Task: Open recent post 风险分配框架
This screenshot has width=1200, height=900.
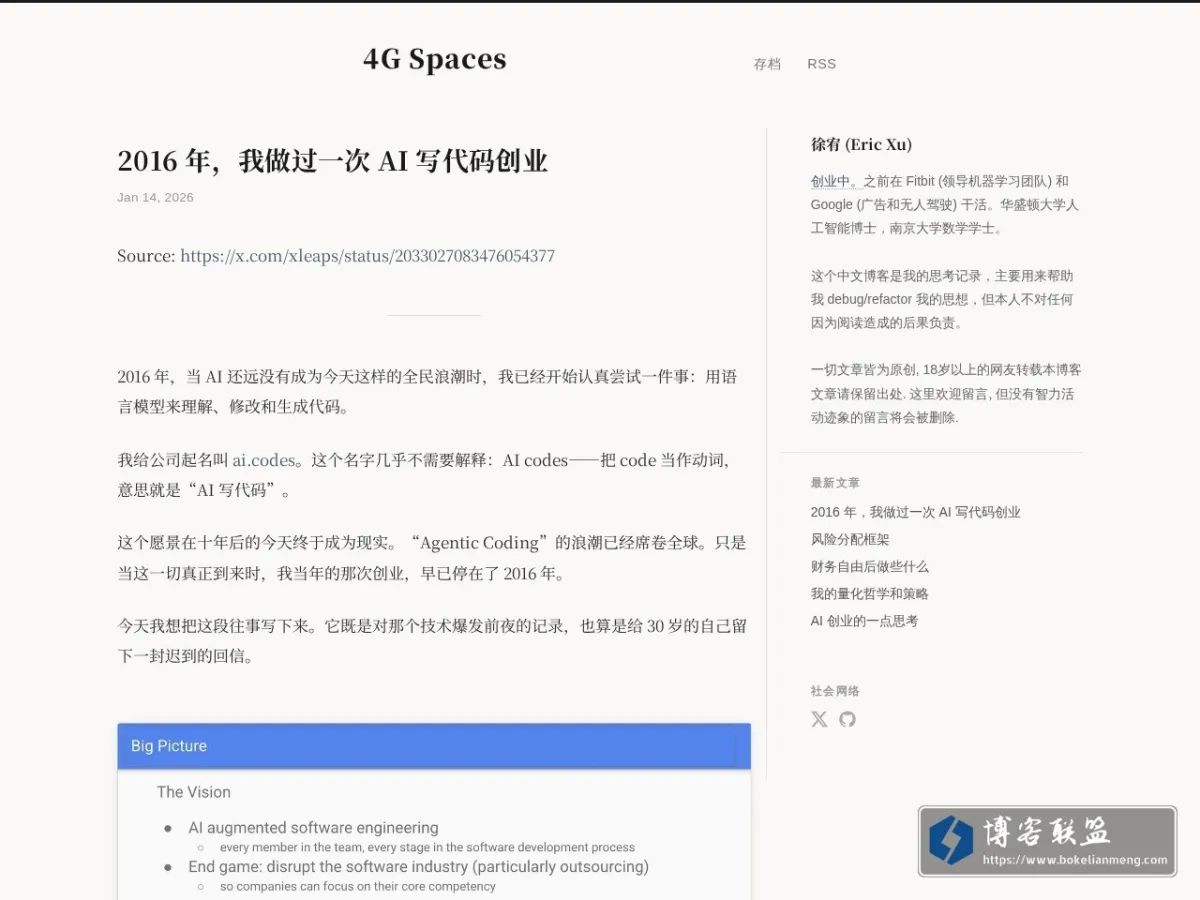Action: click(x=850, y=539)
